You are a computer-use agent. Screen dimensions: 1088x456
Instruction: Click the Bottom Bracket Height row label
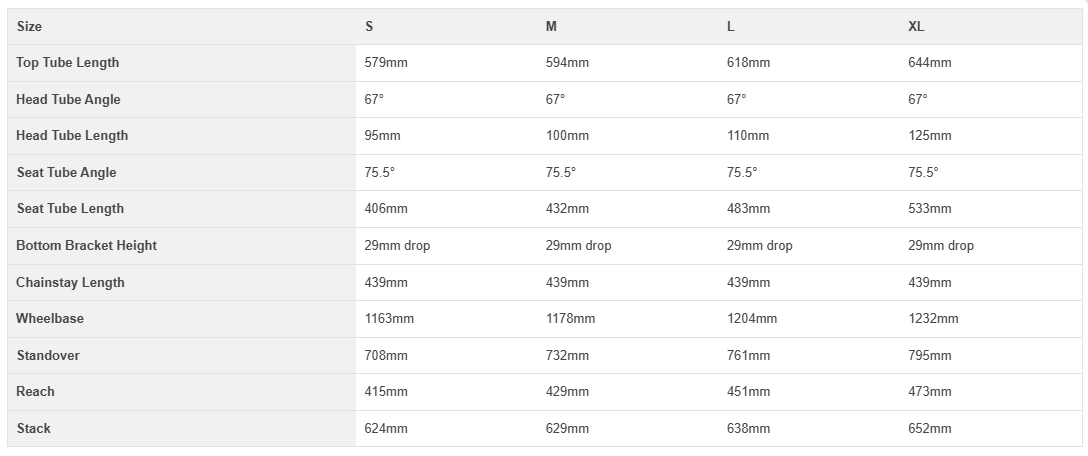pyautogui.click(x=87, y=245)
